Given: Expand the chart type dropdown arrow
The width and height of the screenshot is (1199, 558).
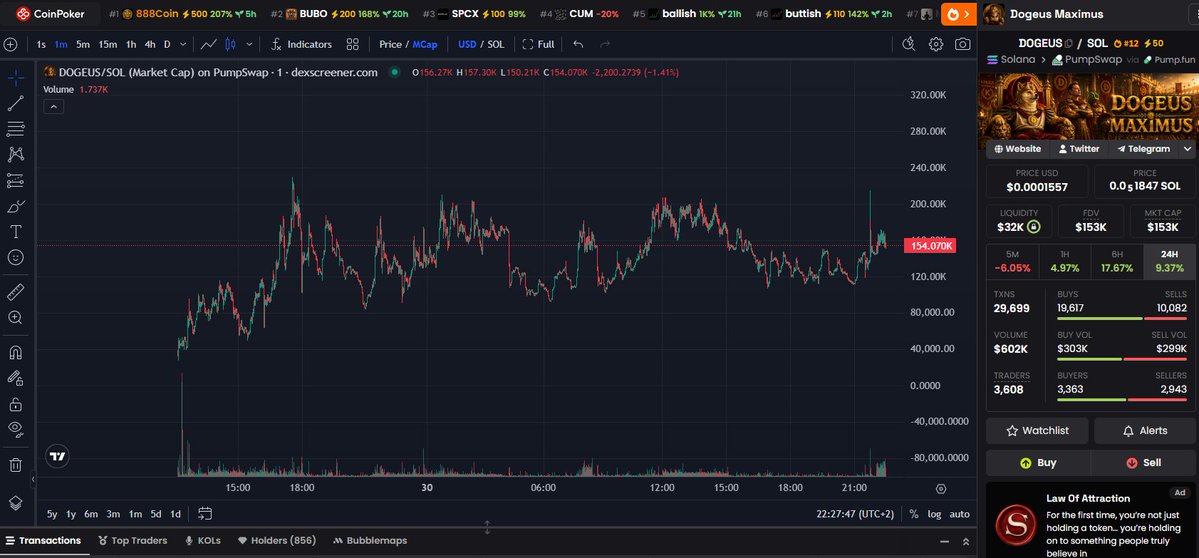Looking at the screenshot, I should click(x=249, y=44).
